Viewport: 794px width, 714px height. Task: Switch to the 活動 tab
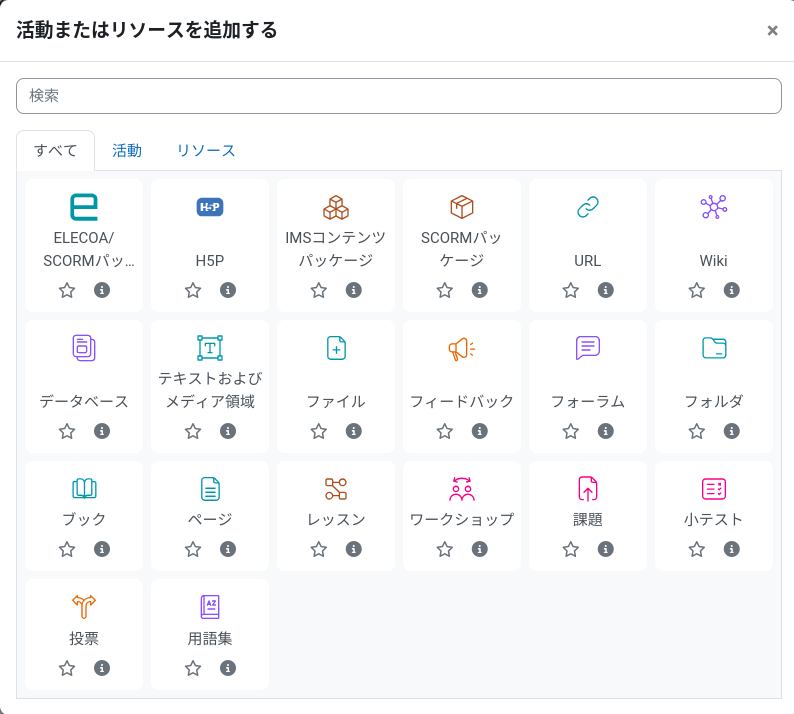[x=127, y=151]
